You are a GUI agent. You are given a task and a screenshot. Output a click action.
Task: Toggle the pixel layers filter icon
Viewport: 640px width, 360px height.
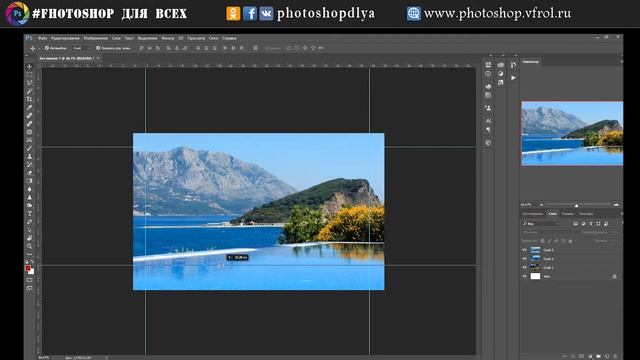pyautogui.click(x=575, y=224)
